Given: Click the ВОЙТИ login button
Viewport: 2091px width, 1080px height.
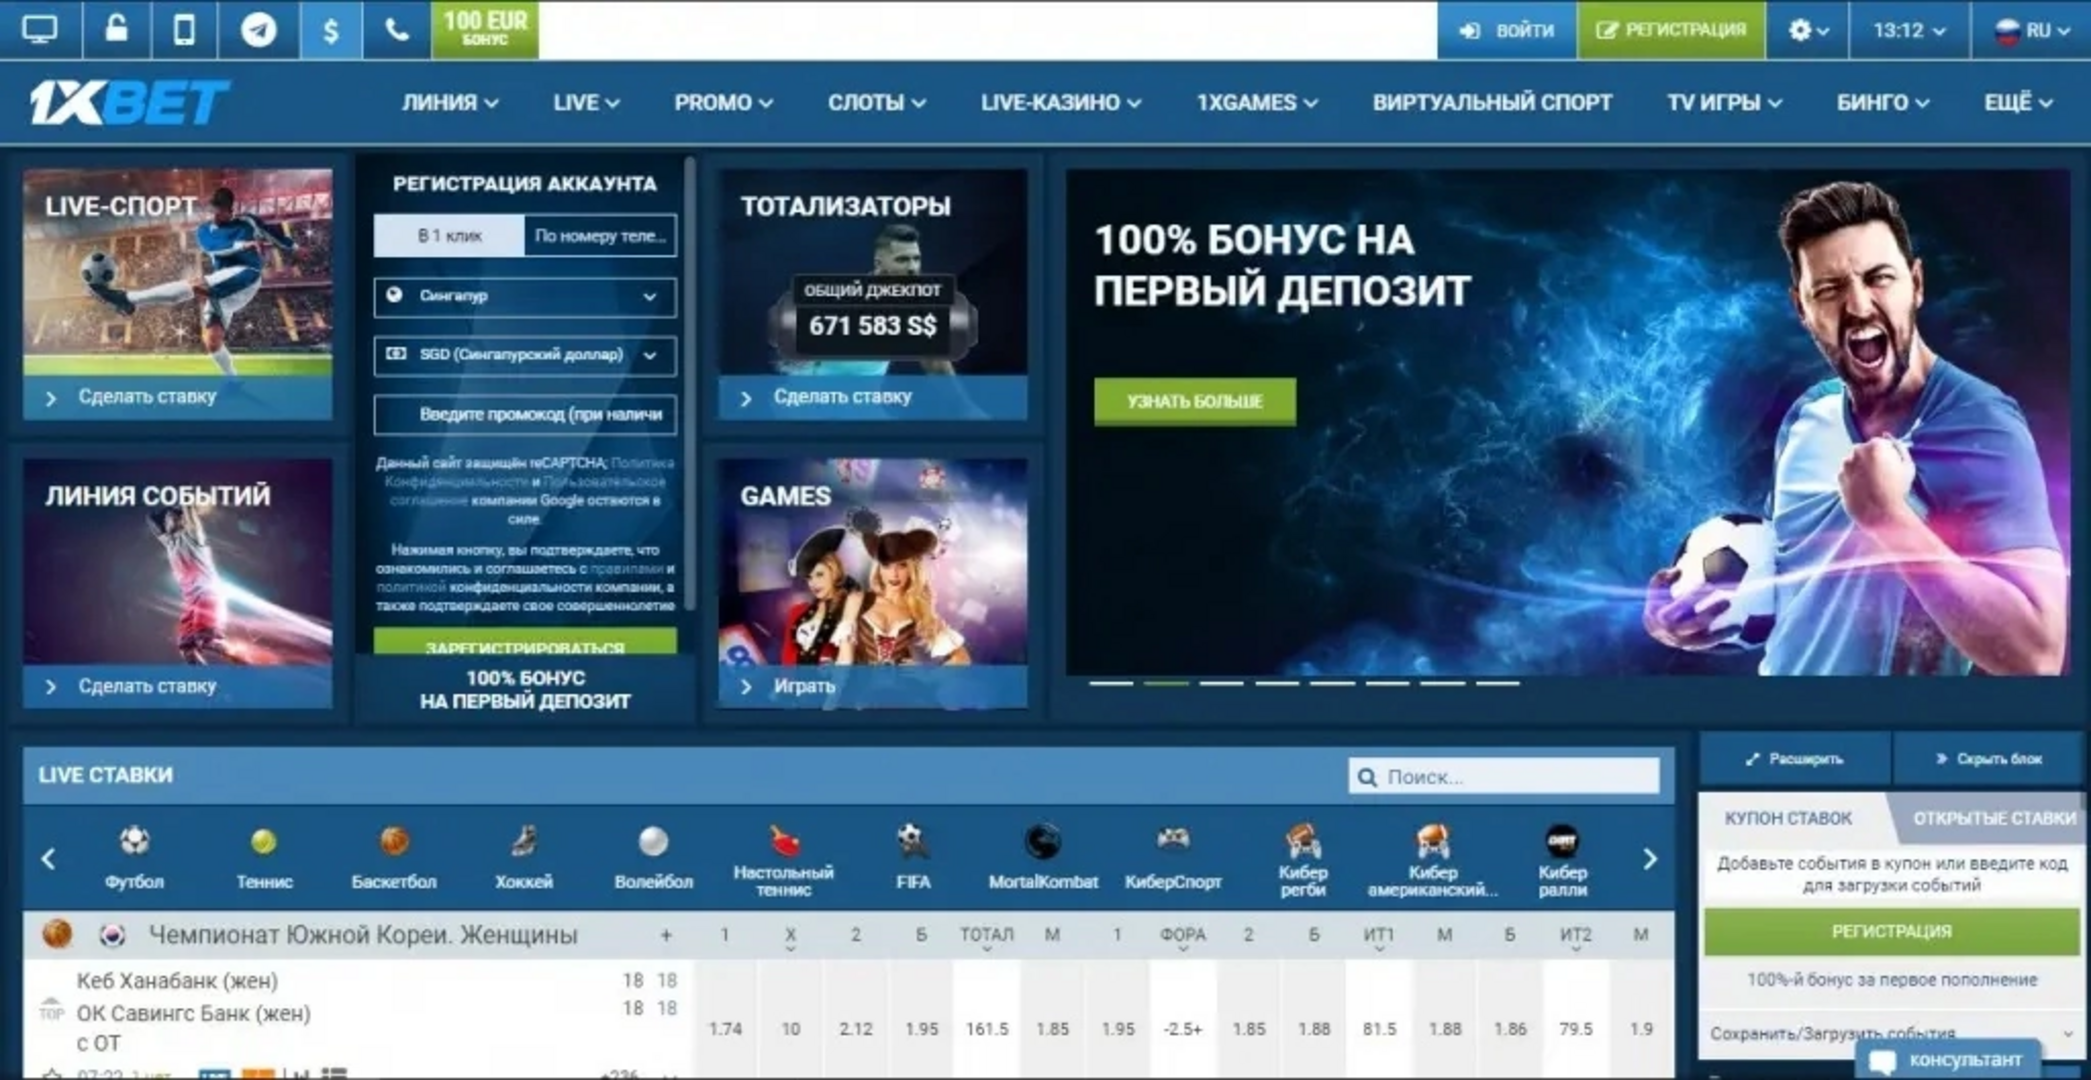Looking at the screenshot, I should [x=1507, y=30].
